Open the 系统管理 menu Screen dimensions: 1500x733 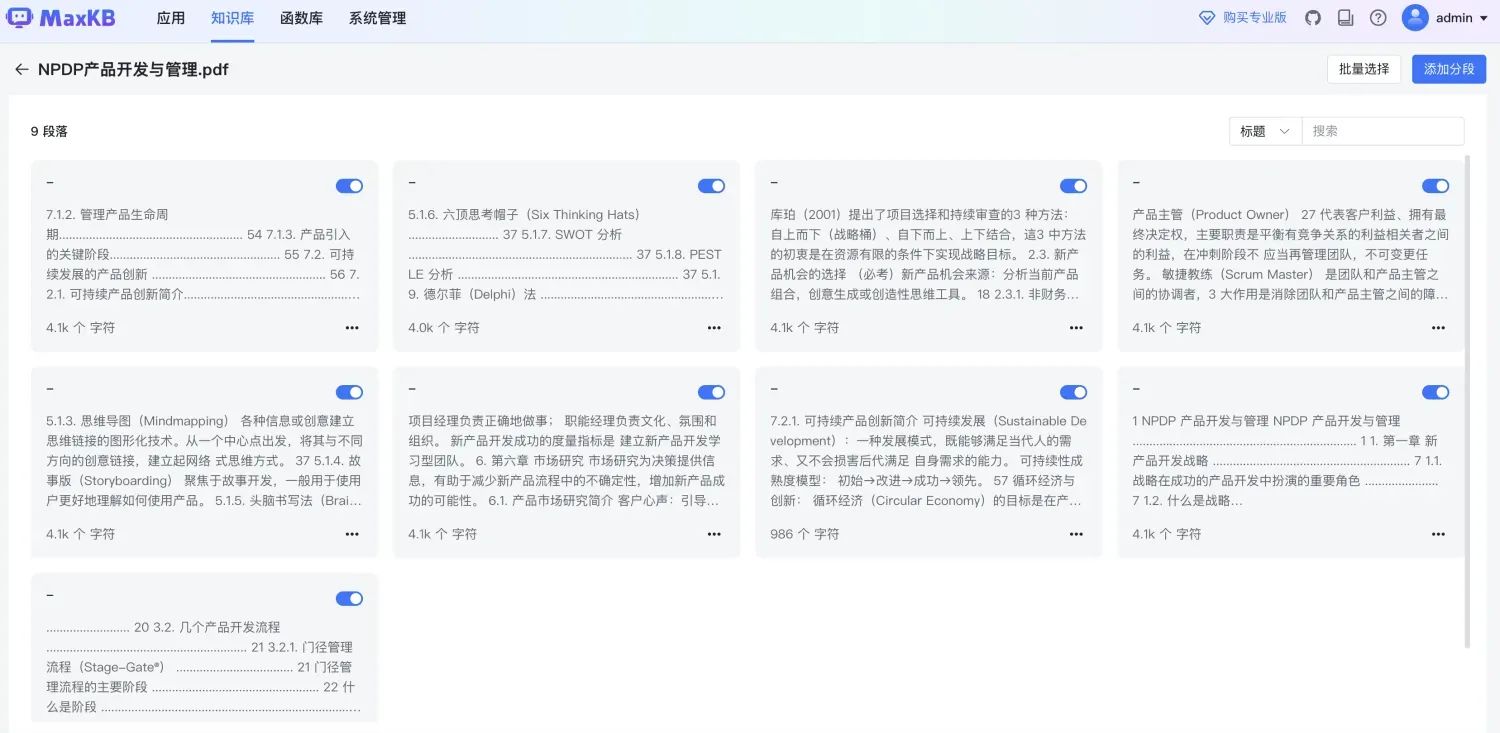click(377, 17)
